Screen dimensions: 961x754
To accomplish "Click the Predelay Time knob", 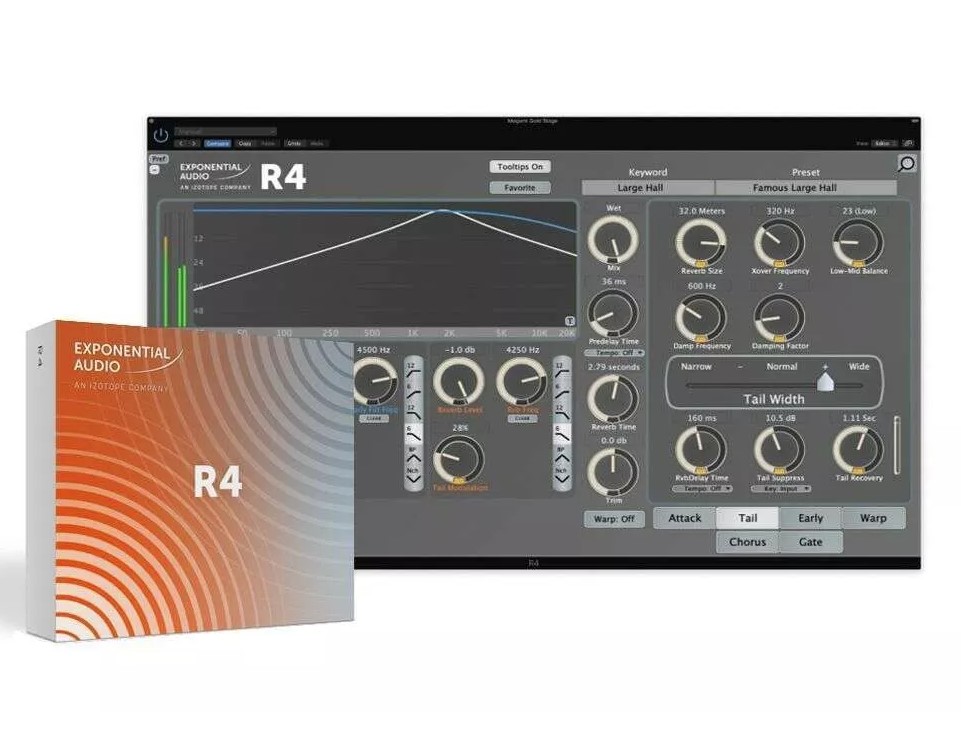I will pos(613,313).
